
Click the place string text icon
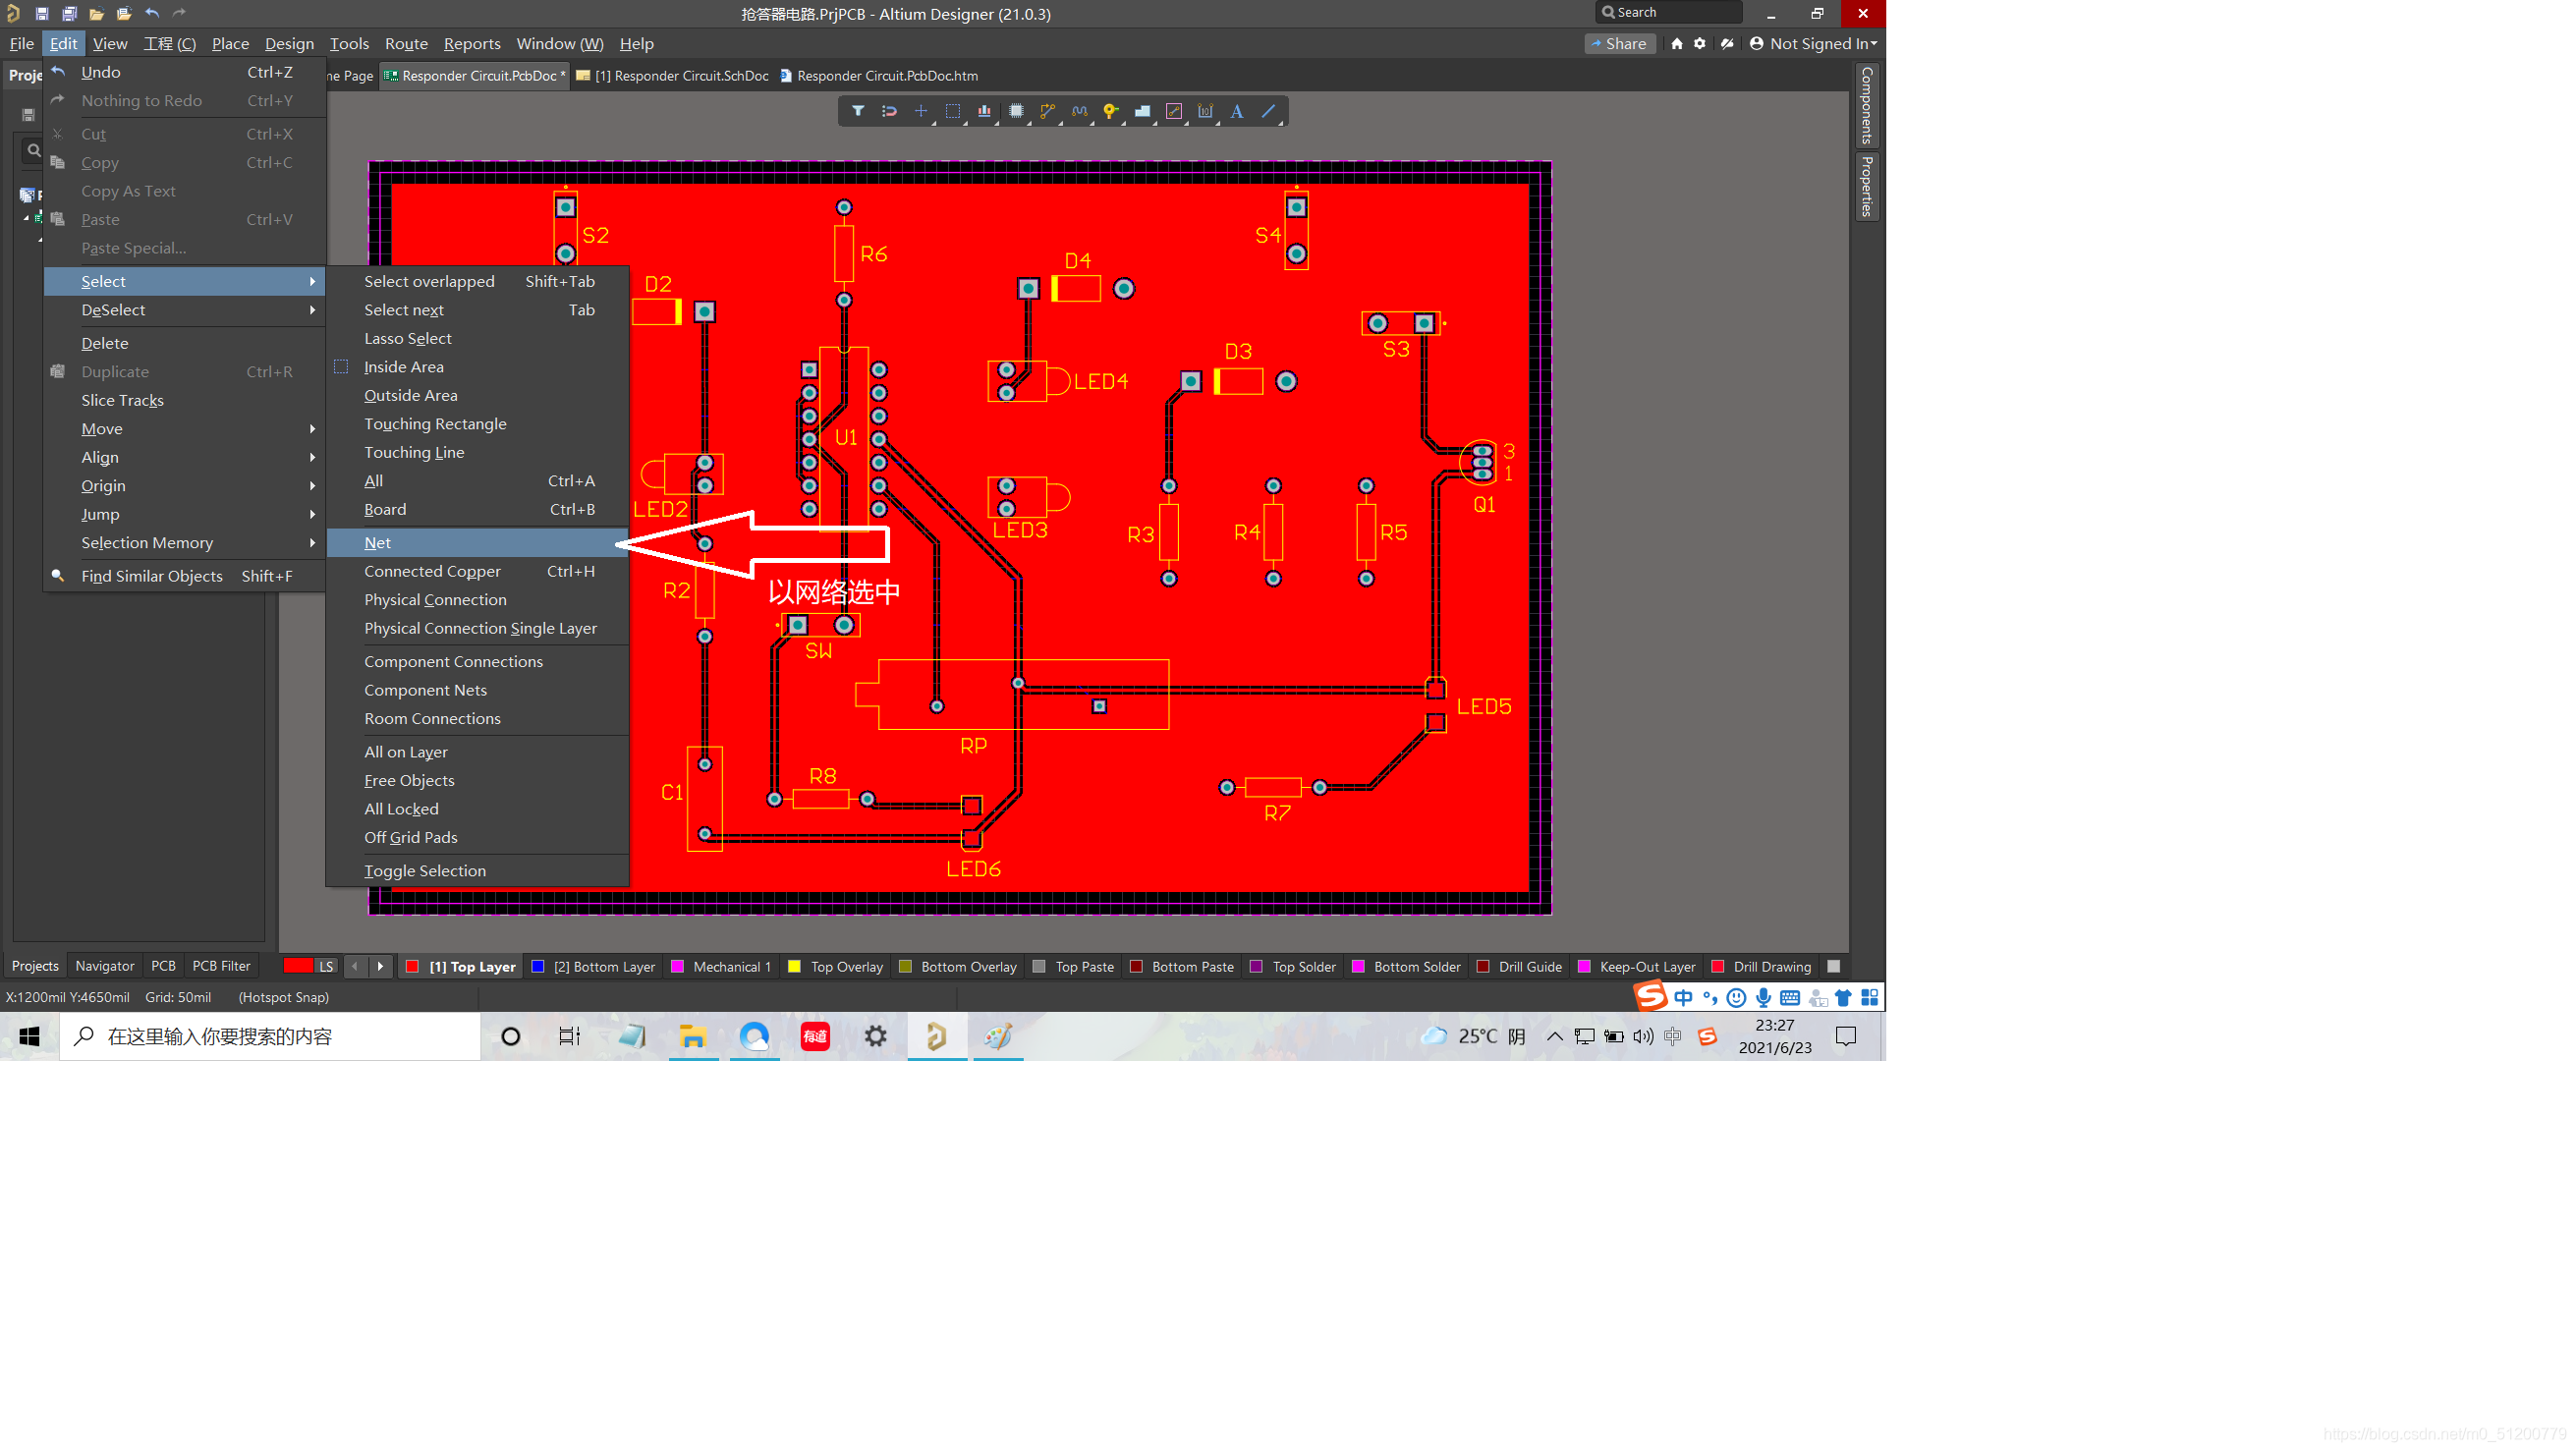click(1237, 111)
